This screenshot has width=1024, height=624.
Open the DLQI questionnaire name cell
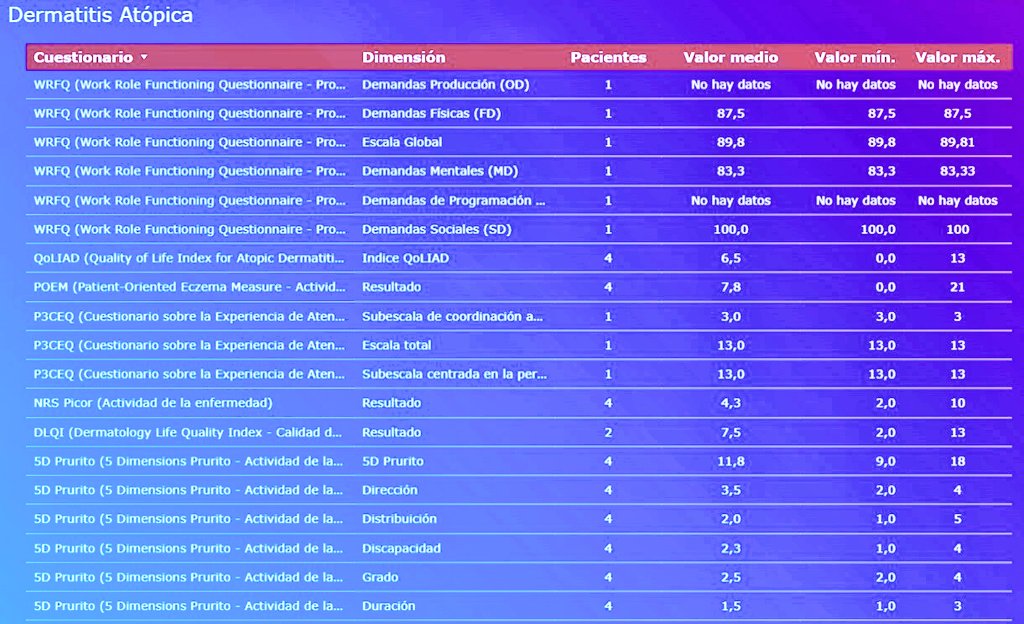point(187,432)
